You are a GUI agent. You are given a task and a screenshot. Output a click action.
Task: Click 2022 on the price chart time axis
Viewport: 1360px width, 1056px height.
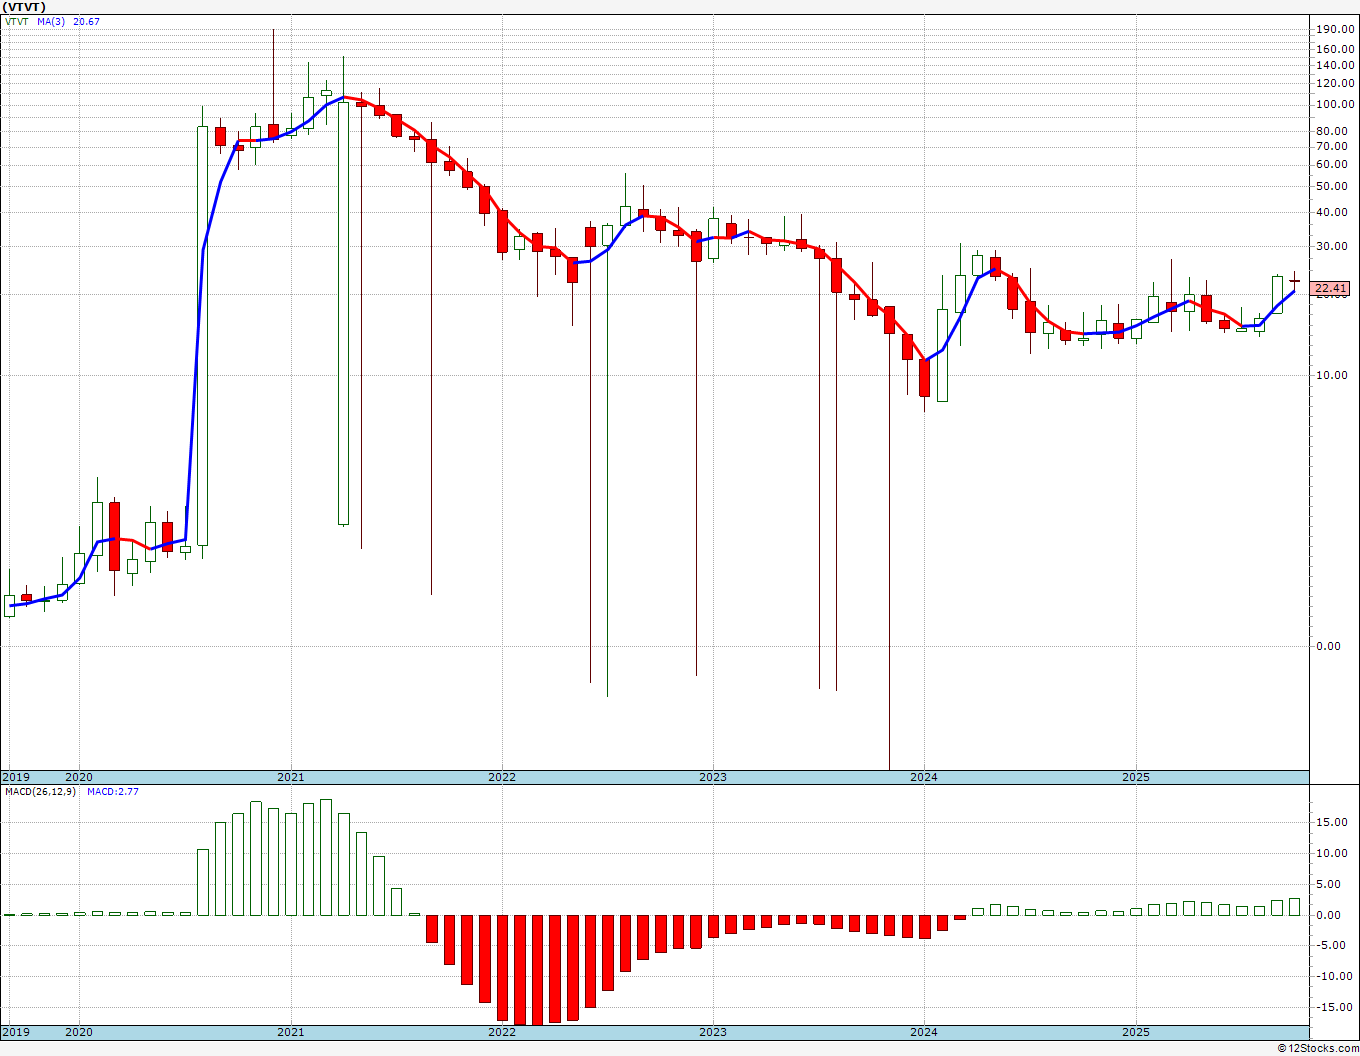[501, 777]
